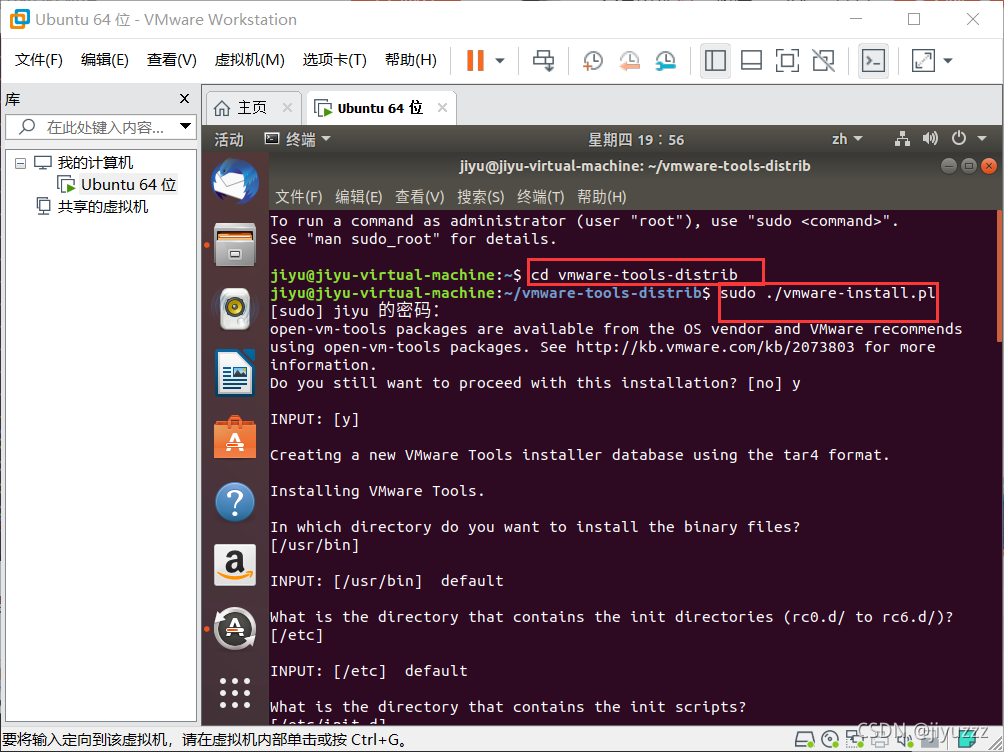Click the clock 星期四 19:56
This screenshot has width=1004, height=752.
click(635, 140)
